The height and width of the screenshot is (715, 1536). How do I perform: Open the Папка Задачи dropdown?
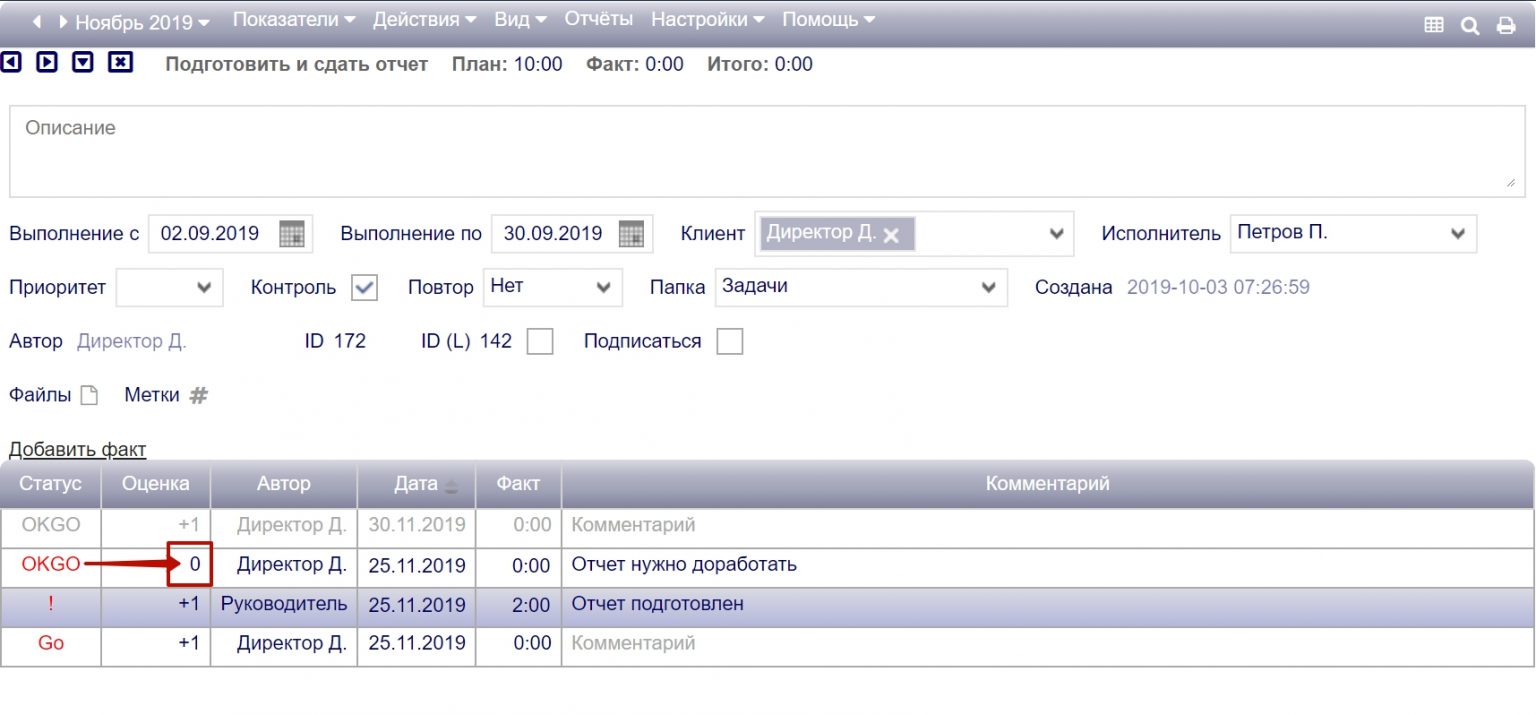point(860,287)
